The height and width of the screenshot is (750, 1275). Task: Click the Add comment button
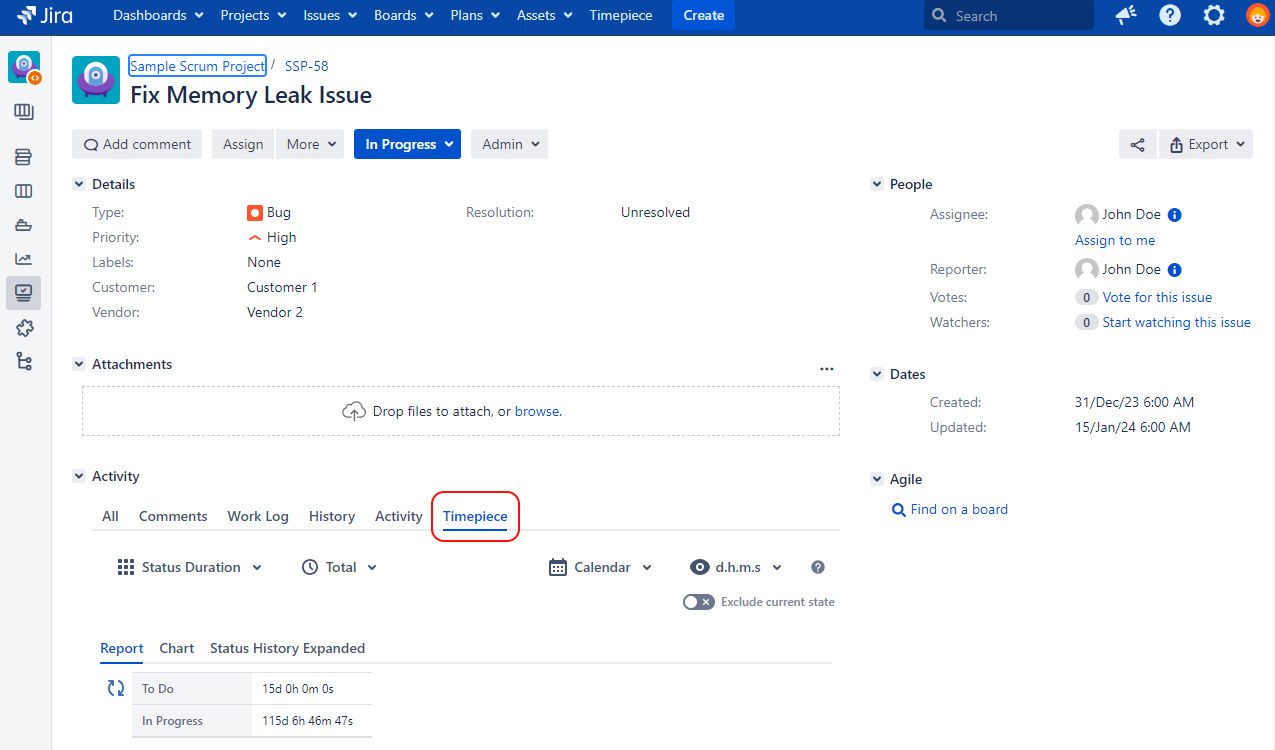pos(137,144)
